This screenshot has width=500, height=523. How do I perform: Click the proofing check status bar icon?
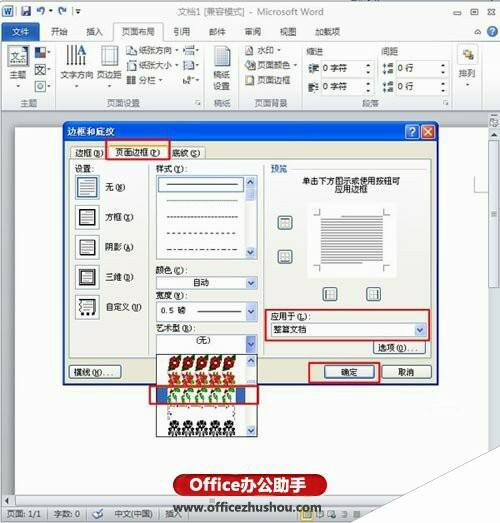click(98, 514)
